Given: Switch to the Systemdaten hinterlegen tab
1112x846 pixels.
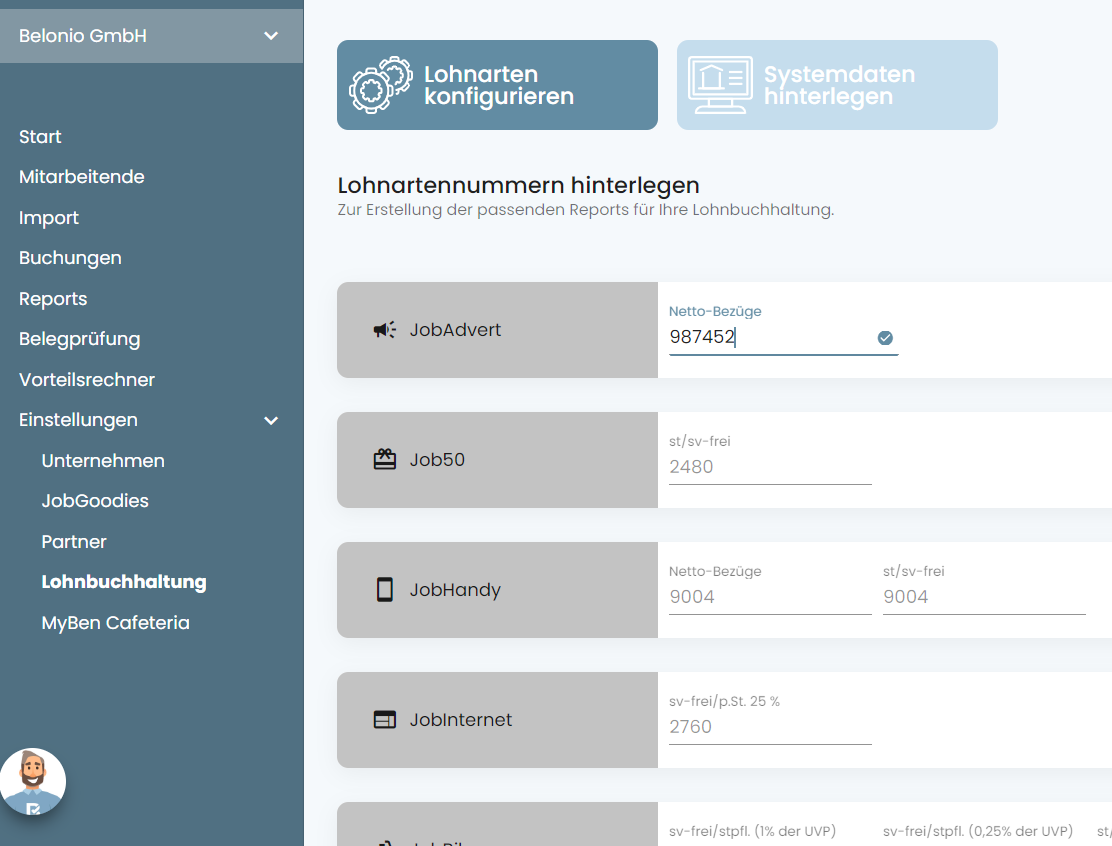Looking at the screenshot, I should (837, 84).
